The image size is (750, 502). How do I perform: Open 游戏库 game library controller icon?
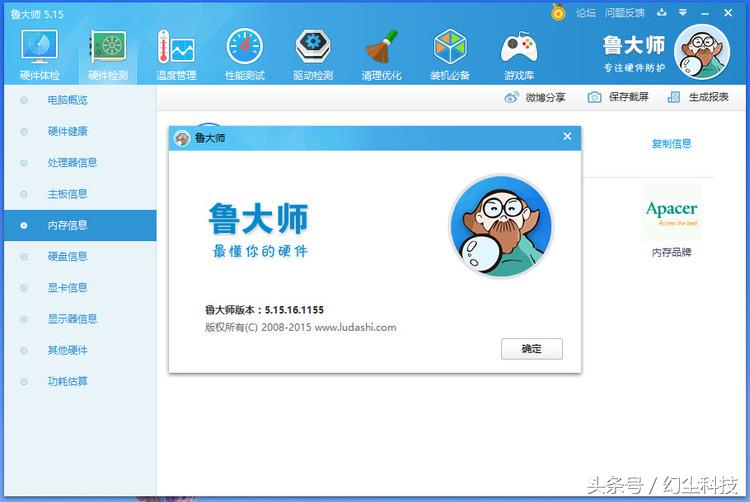click(x=519, y=47)
